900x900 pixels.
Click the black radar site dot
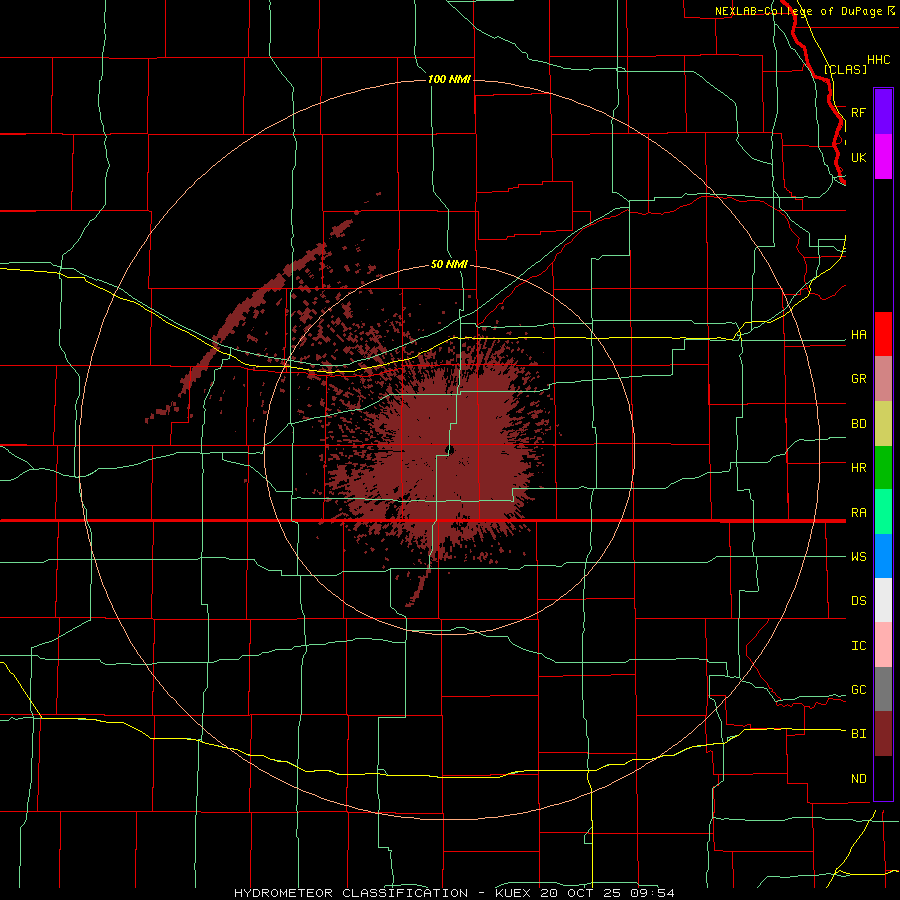point(450,450)
